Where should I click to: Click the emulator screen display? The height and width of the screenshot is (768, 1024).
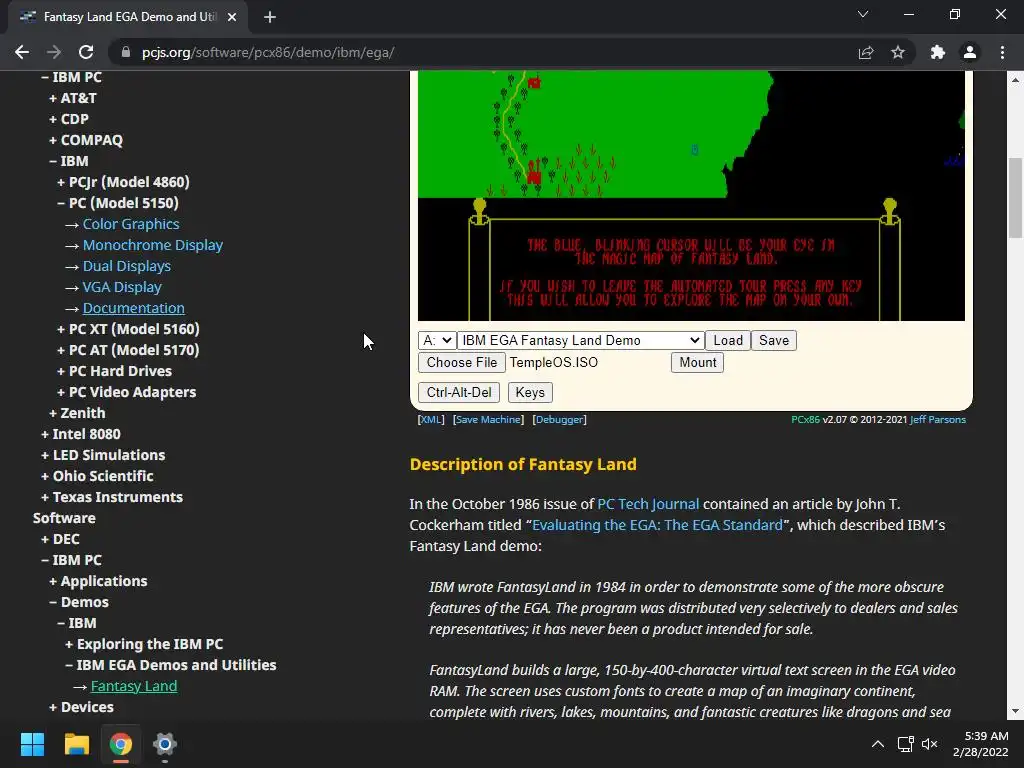click(x=691, y=195)
